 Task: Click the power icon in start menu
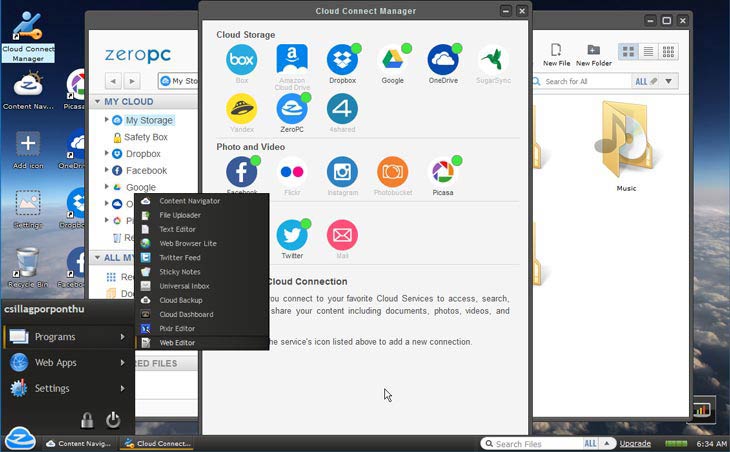pos(113,420)
